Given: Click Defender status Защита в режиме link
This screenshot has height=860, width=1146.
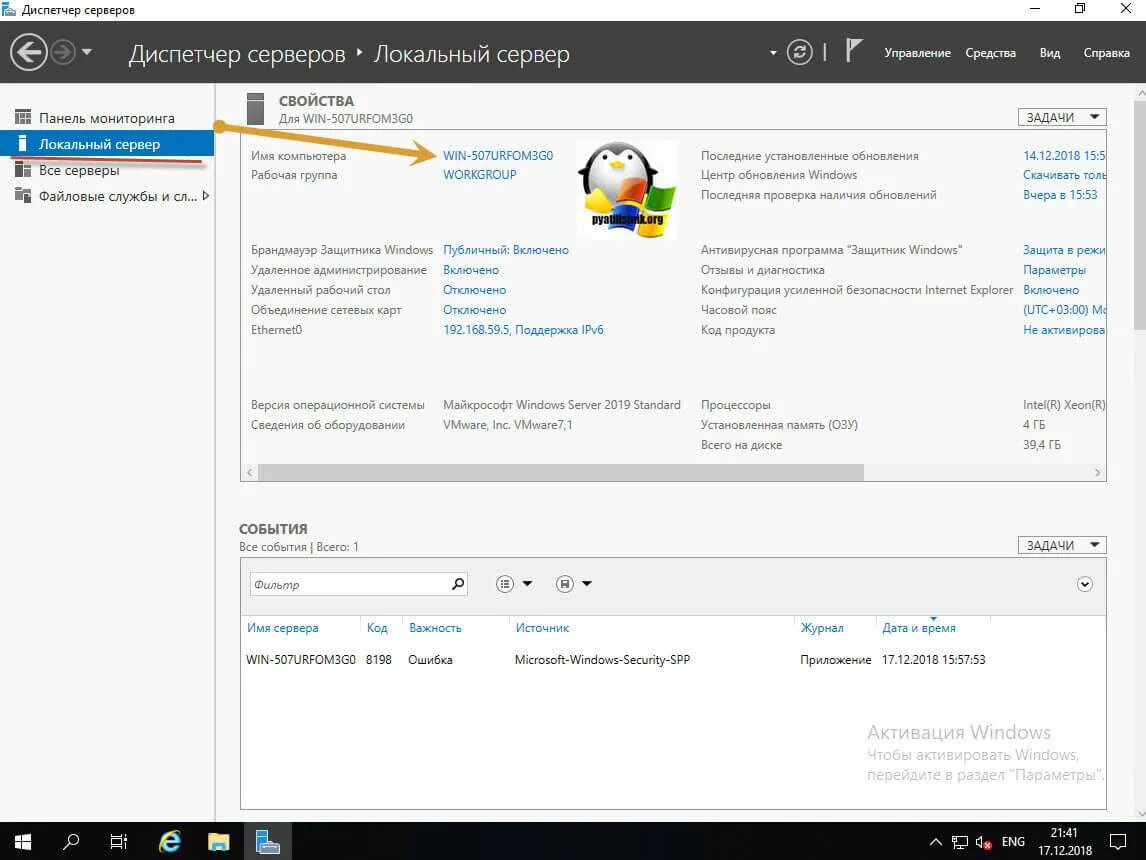Looking at the screenshot, I should click(x=1064, y=250).
